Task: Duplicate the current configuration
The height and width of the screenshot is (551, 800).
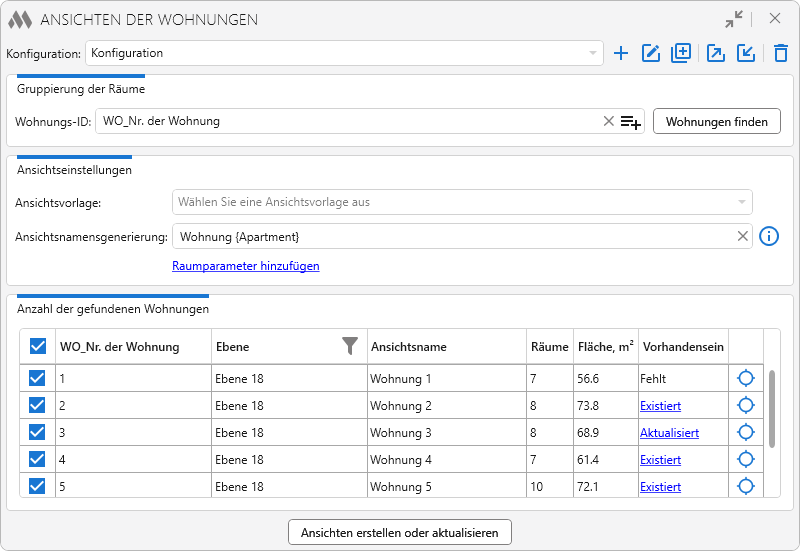Action: point(681,53)
